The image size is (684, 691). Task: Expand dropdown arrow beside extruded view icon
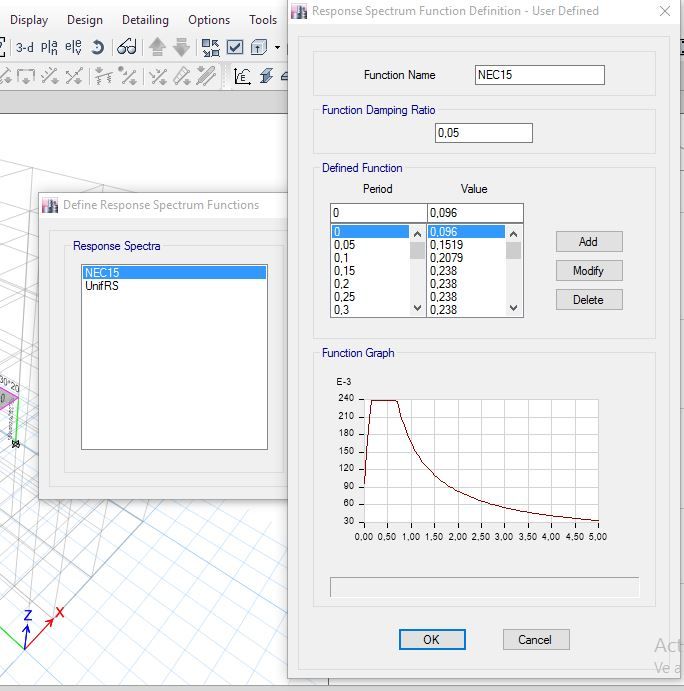[x=277, y=47]
